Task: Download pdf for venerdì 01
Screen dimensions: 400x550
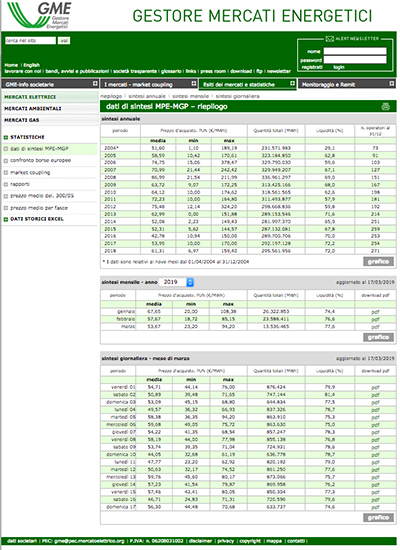Action: pyautogui.click(x=375, y=387)
